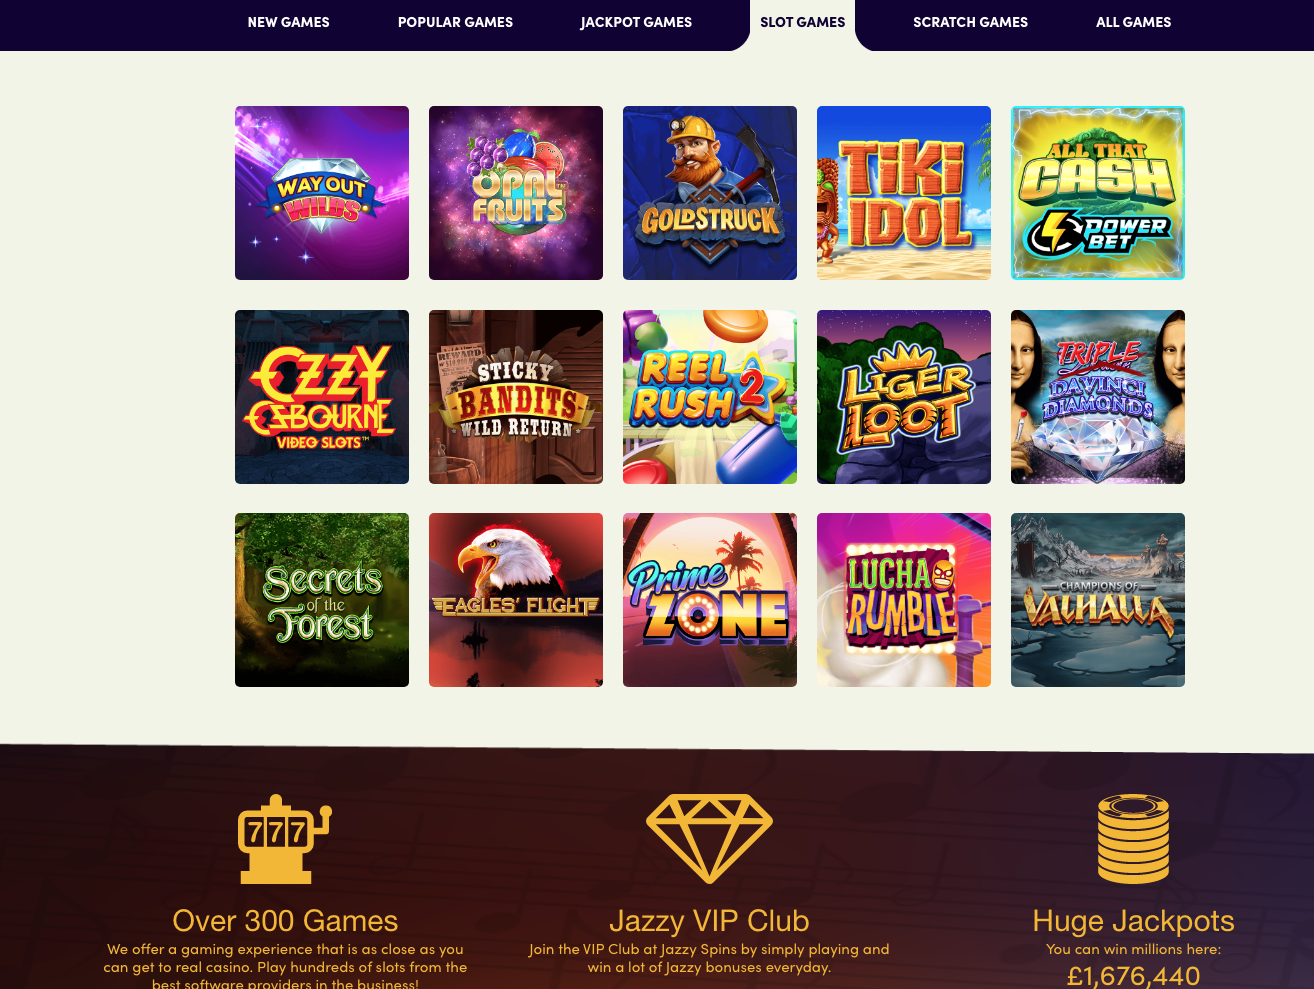Open the Scratch Games tab

pyautogui.click(x=970, y=22)
